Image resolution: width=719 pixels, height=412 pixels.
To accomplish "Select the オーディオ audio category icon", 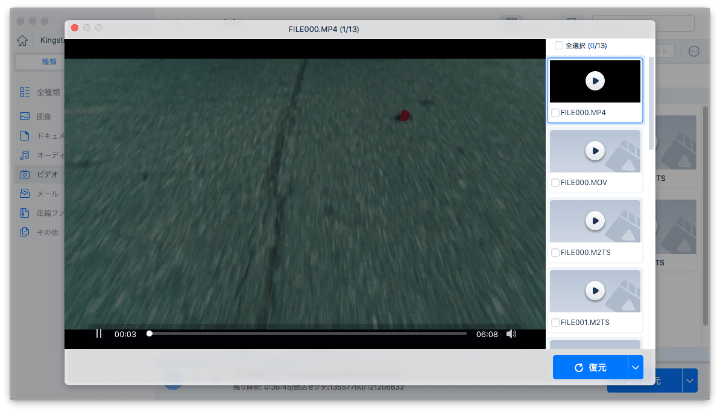I will [x=25, y=155].
